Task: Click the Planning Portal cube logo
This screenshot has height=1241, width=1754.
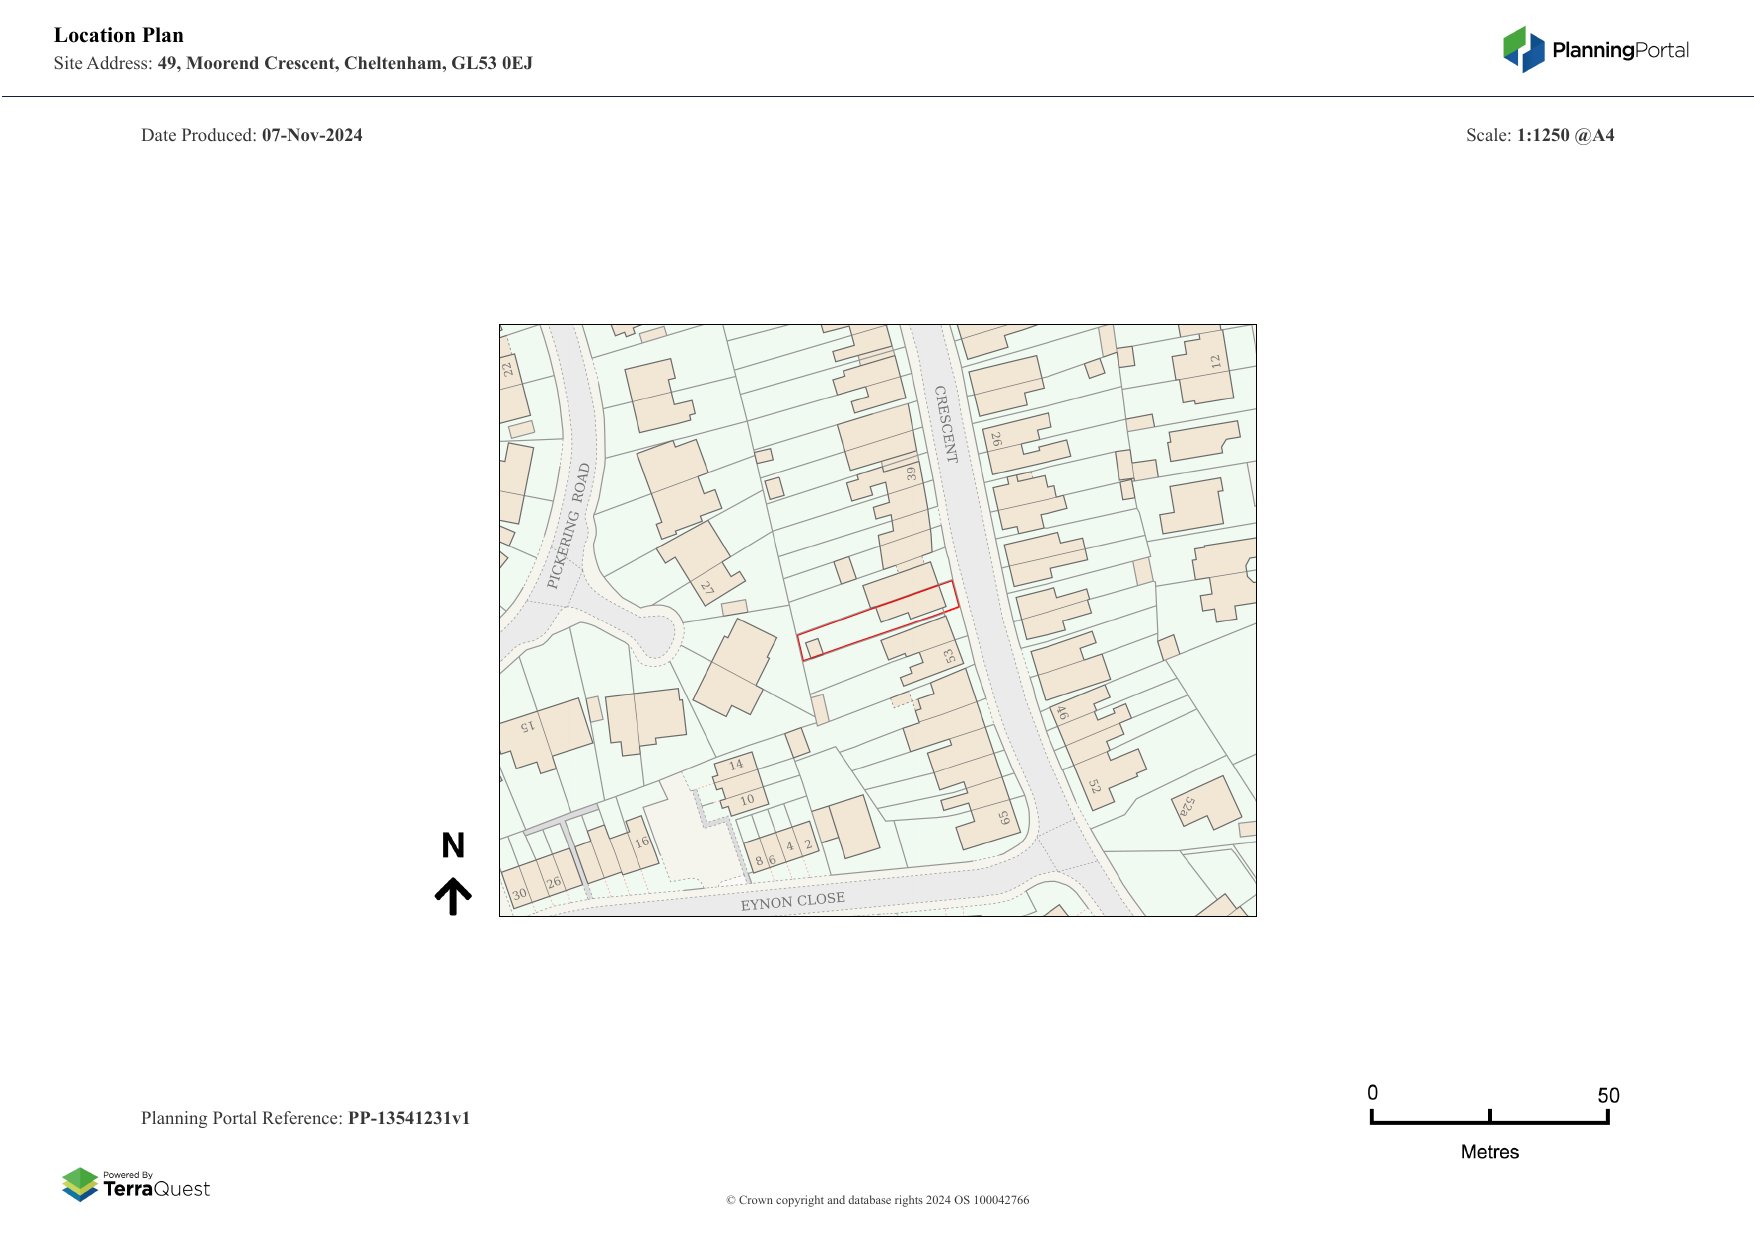Action: click(1523, 50)
